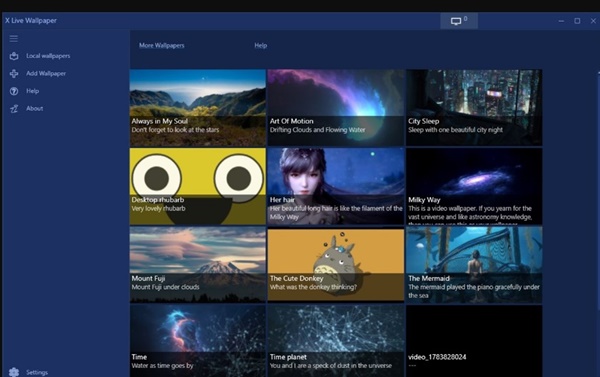Choose the Milky Way wallpaper
The height and width of the screenshot is (377, 600).
(474, 186)
